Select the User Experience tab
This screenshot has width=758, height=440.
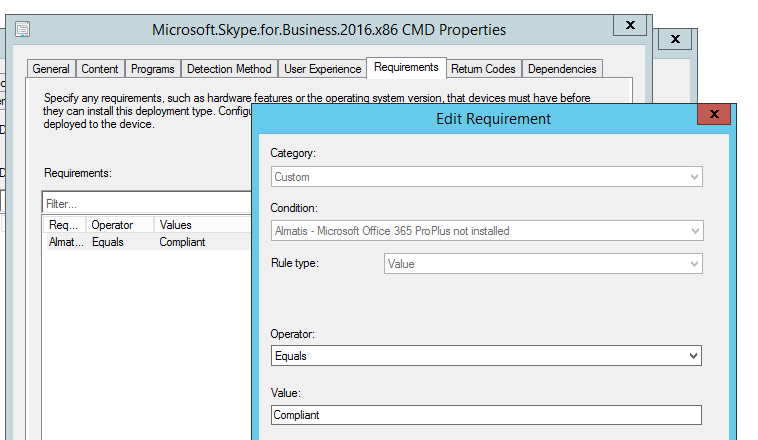coord(322,69)
